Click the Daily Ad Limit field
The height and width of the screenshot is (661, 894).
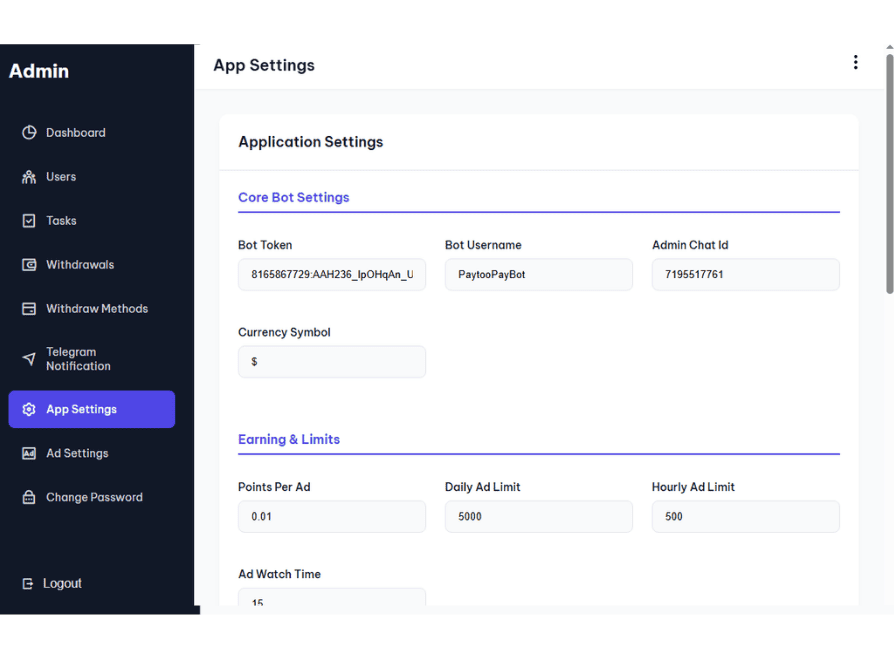[538, 517]
